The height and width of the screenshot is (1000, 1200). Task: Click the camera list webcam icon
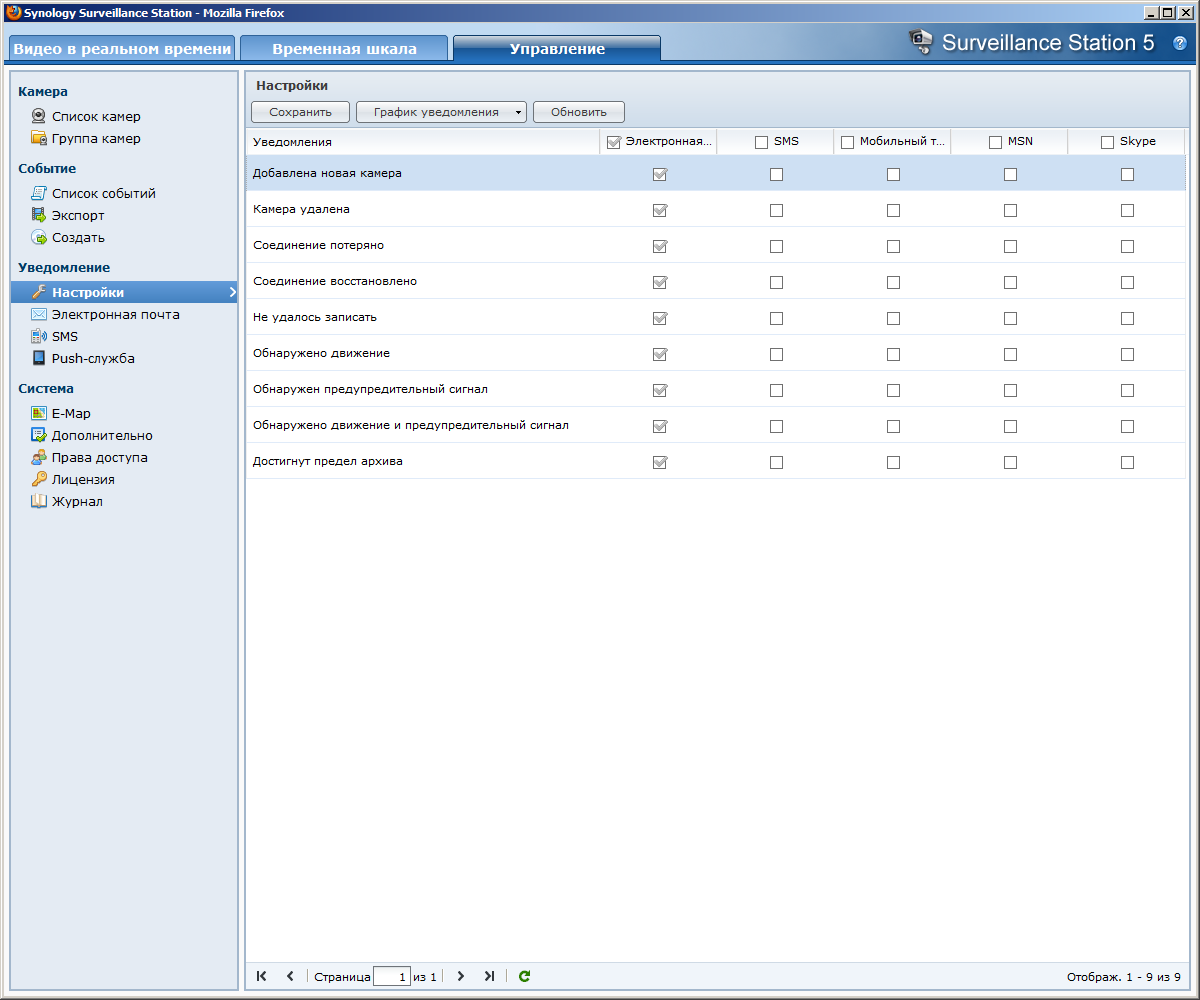tap(39, 116)
